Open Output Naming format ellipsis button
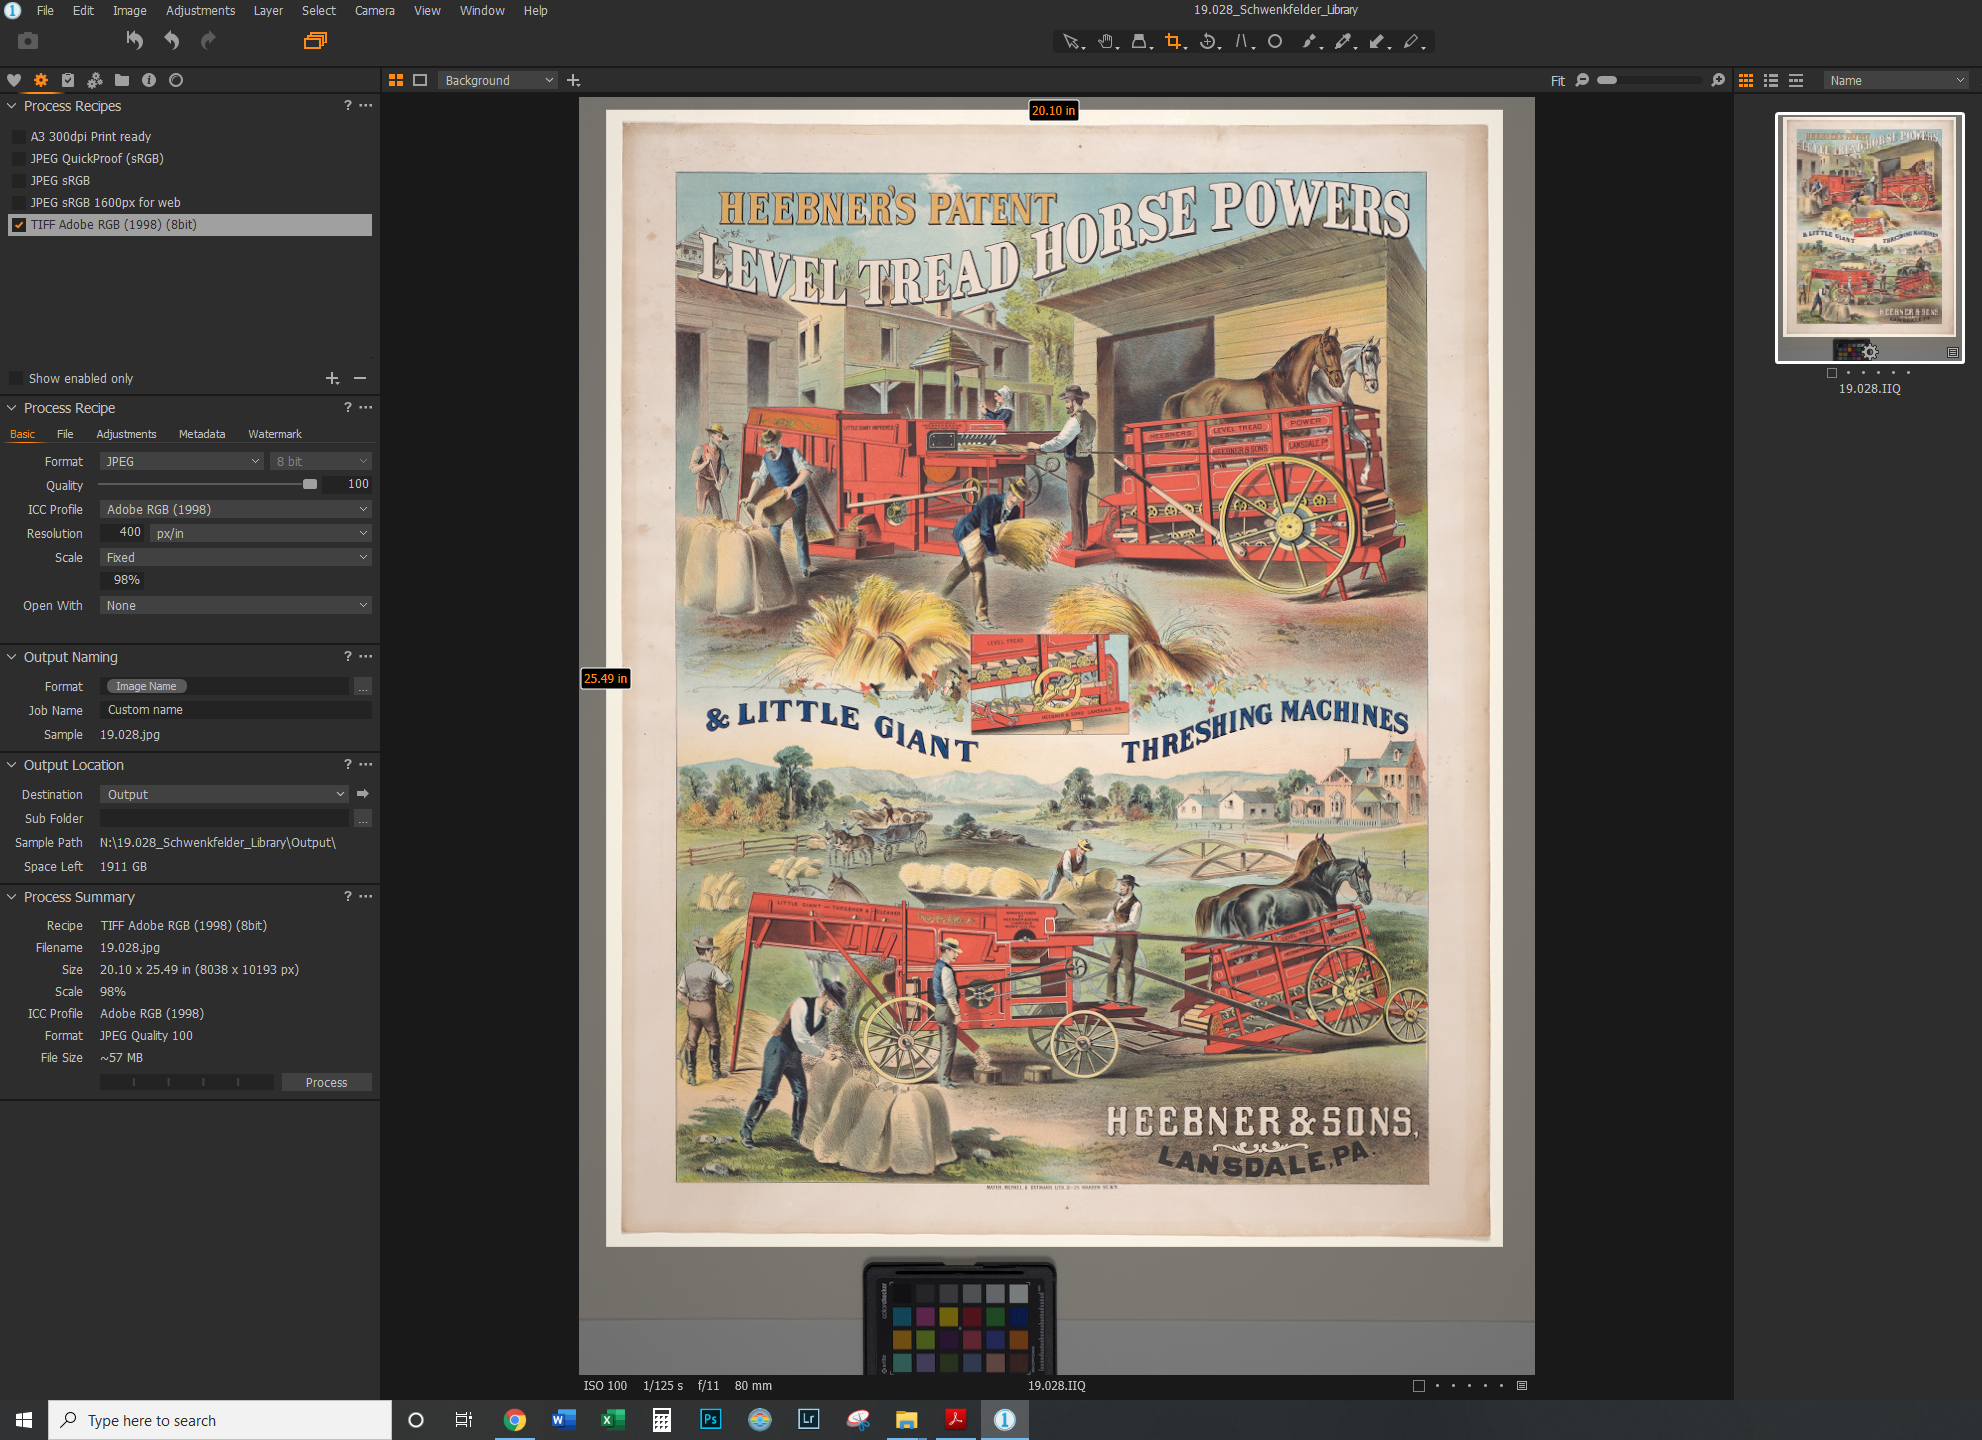Viewport: 1982px width, 1440px height. click(x=363, y=686)
